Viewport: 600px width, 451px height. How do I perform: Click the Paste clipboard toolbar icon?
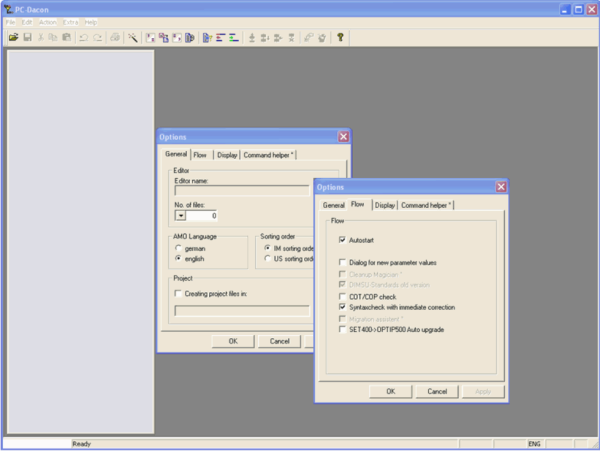coord(66,37)
